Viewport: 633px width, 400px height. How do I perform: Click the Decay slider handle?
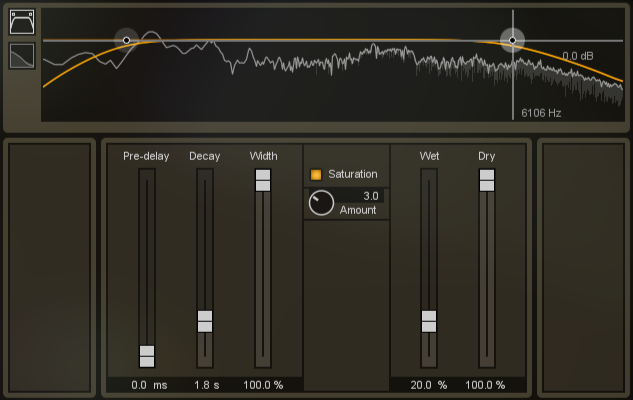click(205, 321)
